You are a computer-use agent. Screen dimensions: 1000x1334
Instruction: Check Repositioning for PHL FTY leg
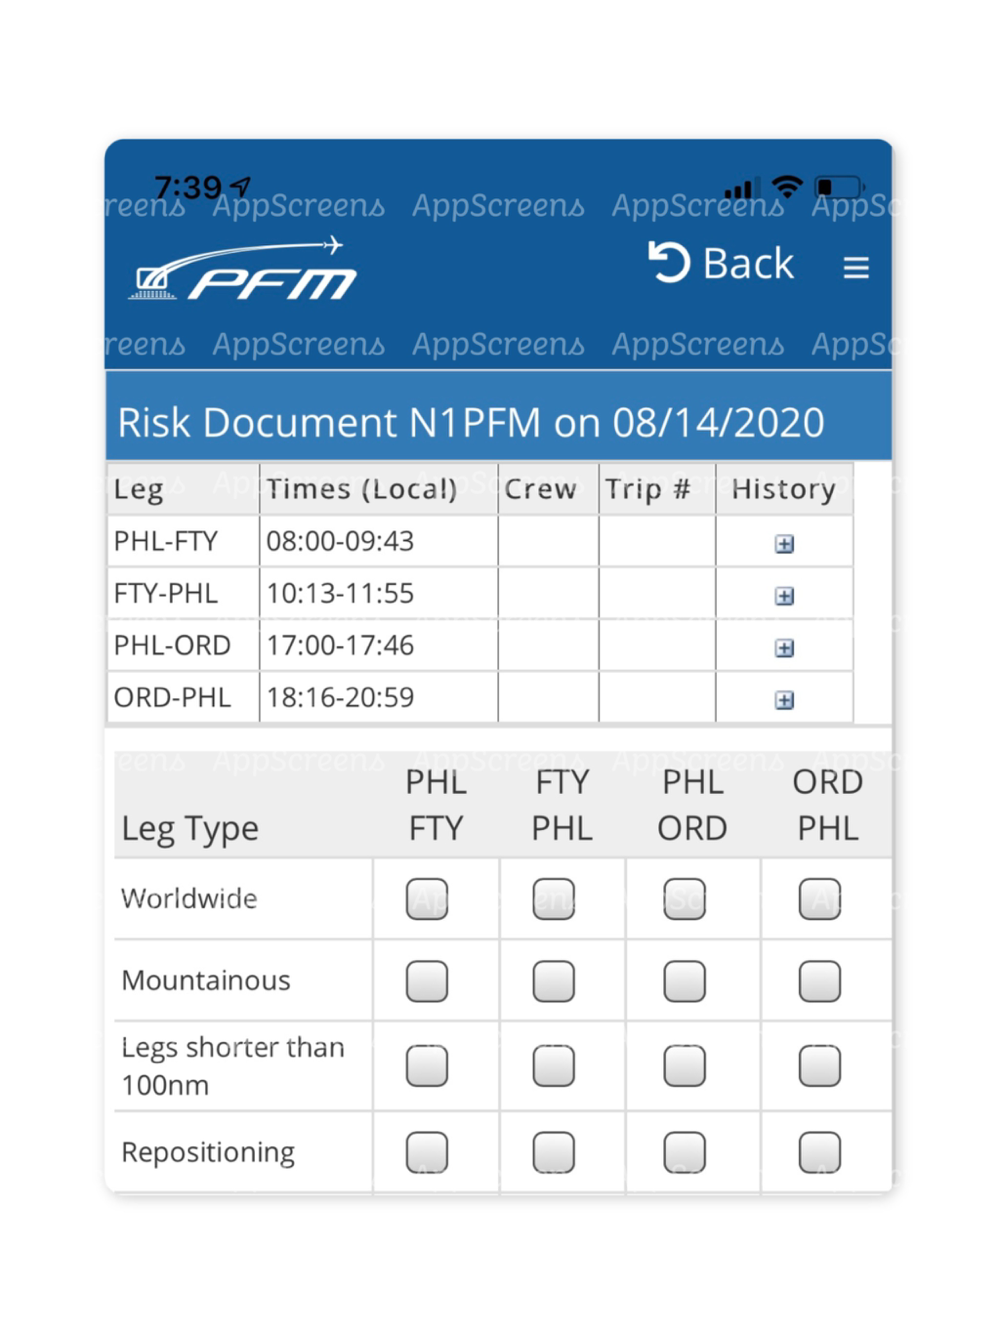(x=427, y=1152)
